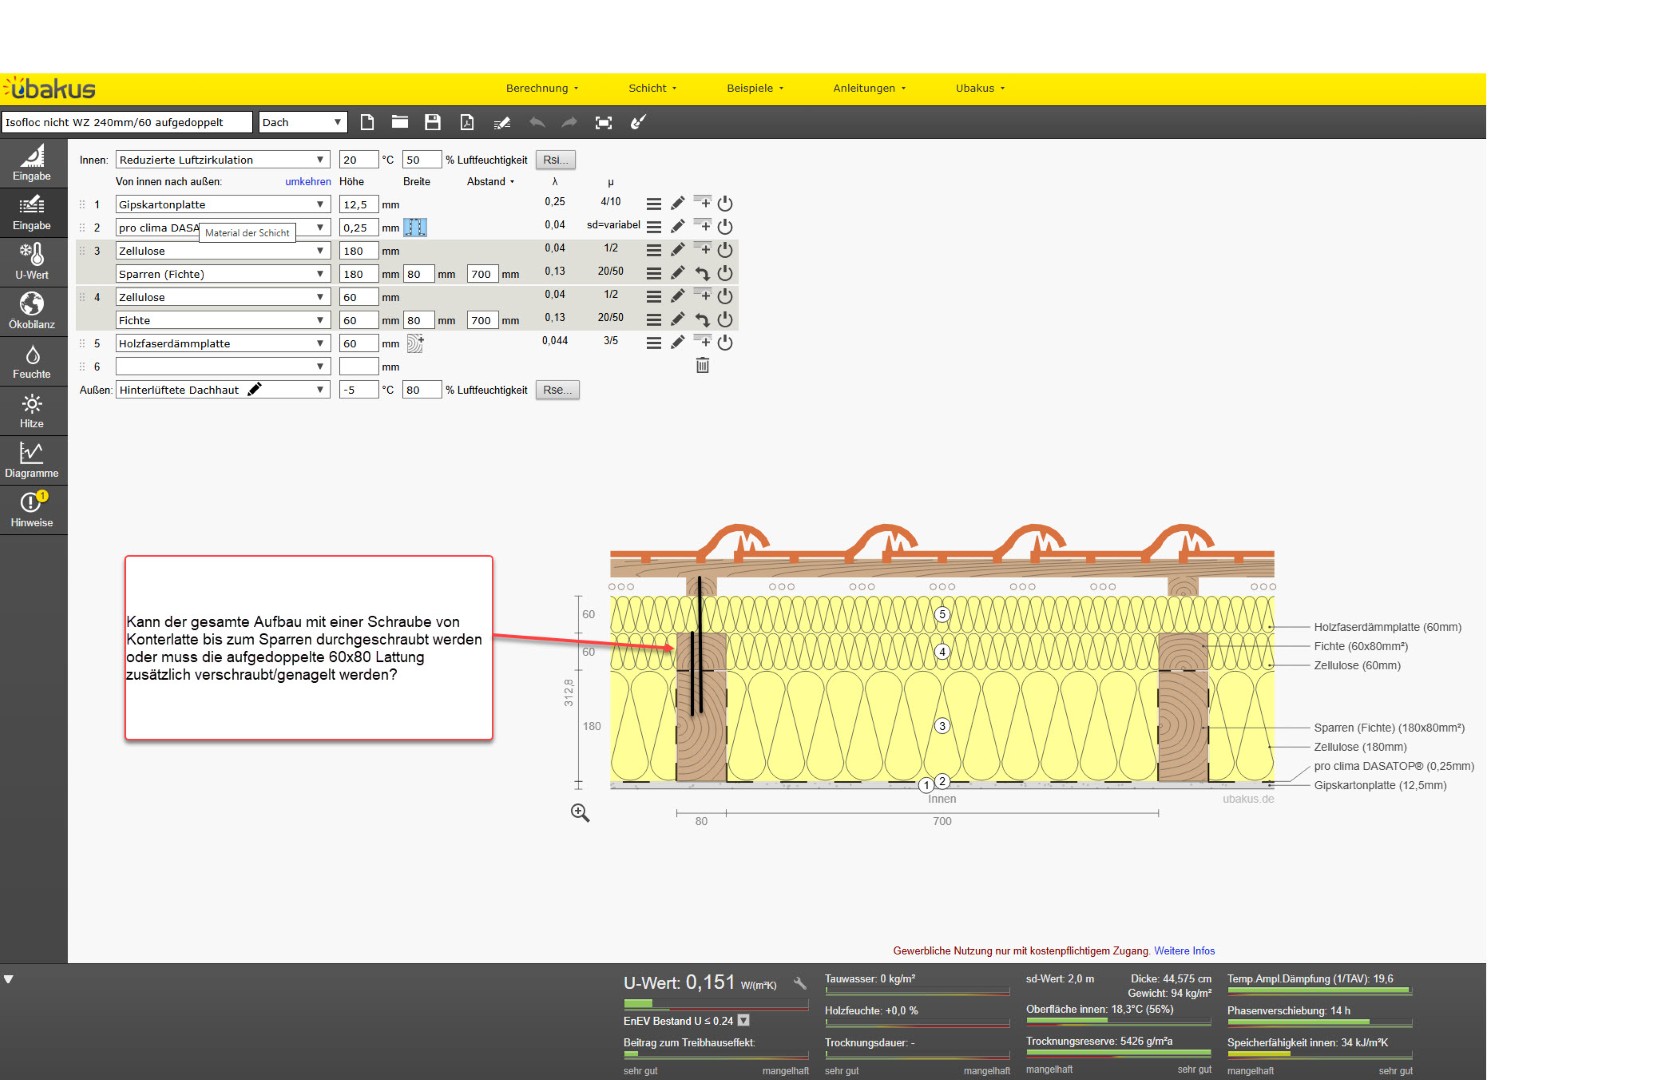The height and width of the screenshot is (1080, 1678).
Task: Open the Ökobilanz globe panel
Action: pyautogui.click(x=32, y=311)
